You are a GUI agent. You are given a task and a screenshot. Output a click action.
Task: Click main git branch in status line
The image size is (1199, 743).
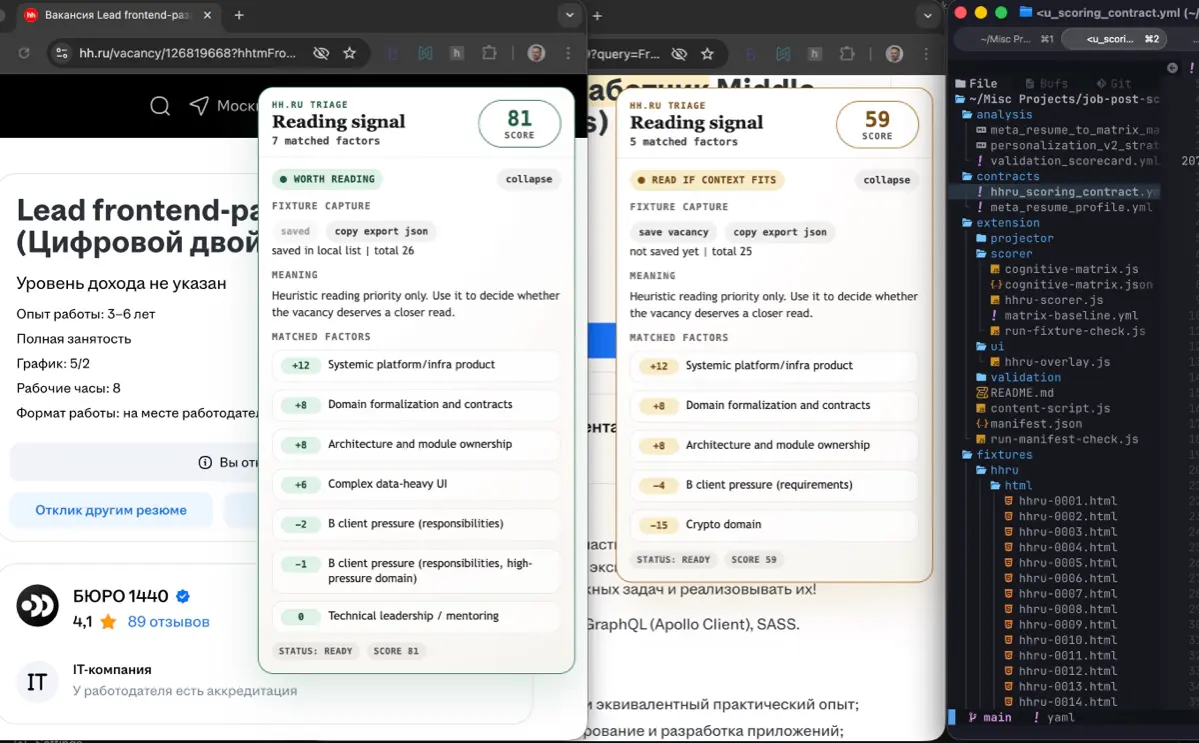click(x=990, y=717)
